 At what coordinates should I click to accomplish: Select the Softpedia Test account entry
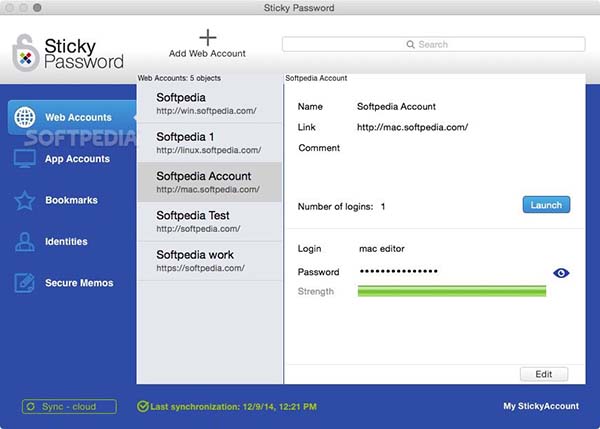(209, 222)
